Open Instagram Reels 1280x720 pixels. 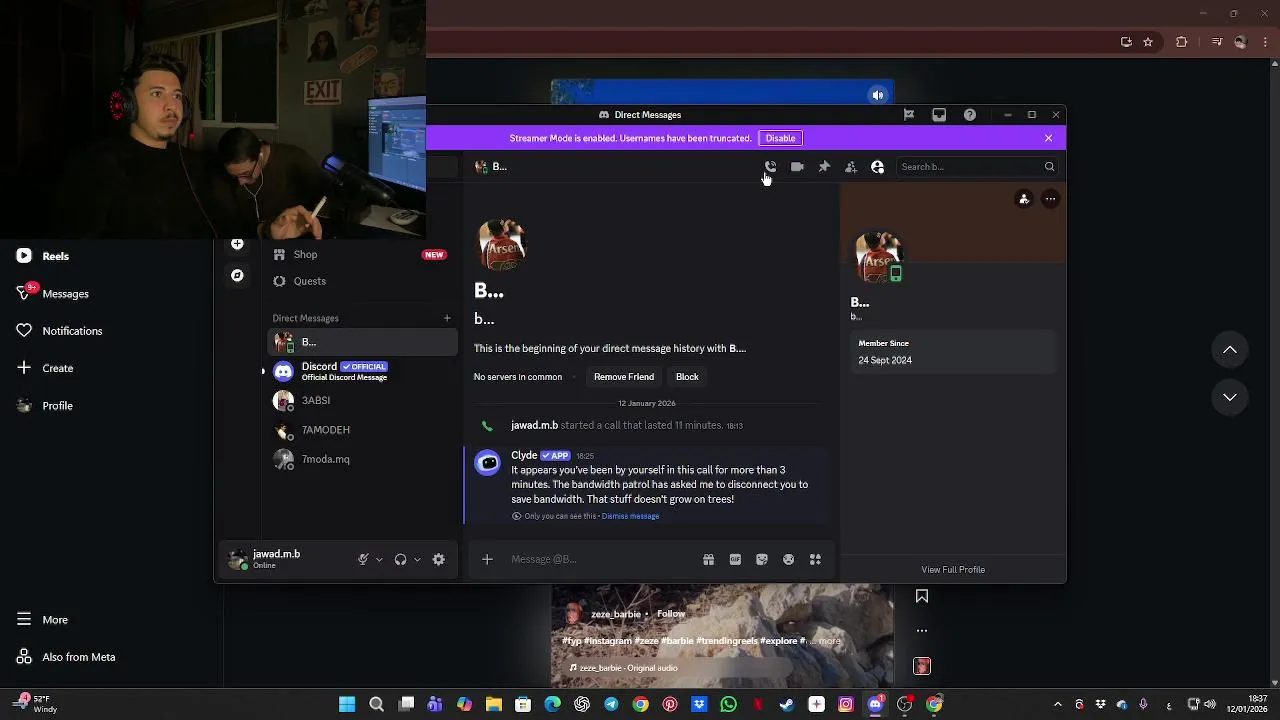[x=44, y=256]
